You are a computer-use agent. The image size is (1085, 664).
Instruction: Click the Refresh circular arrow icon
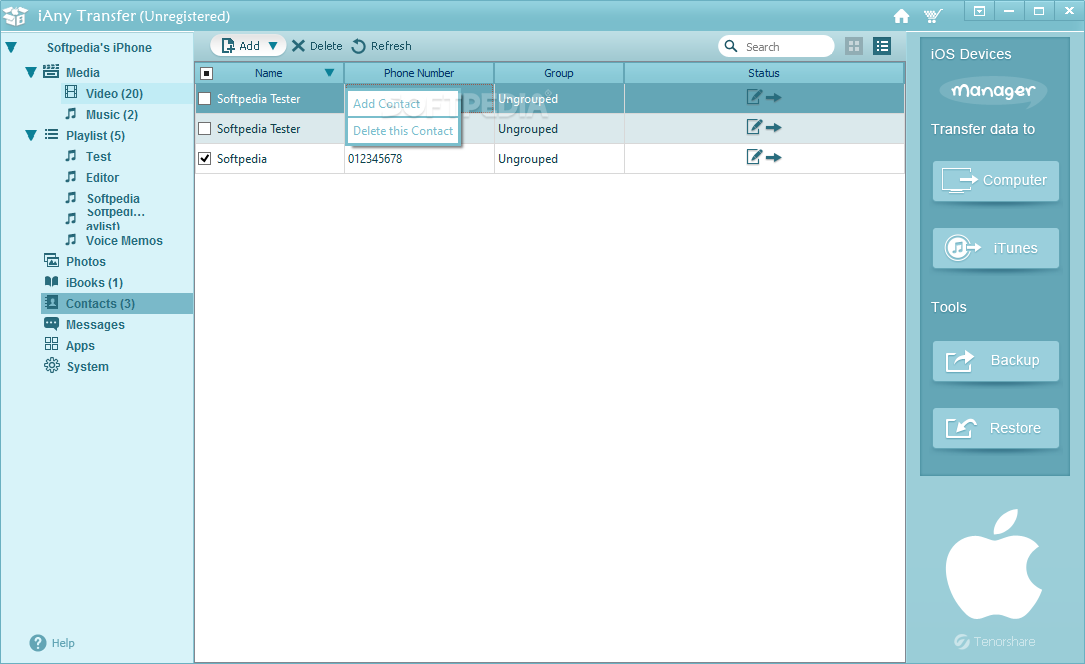point(358,46)
